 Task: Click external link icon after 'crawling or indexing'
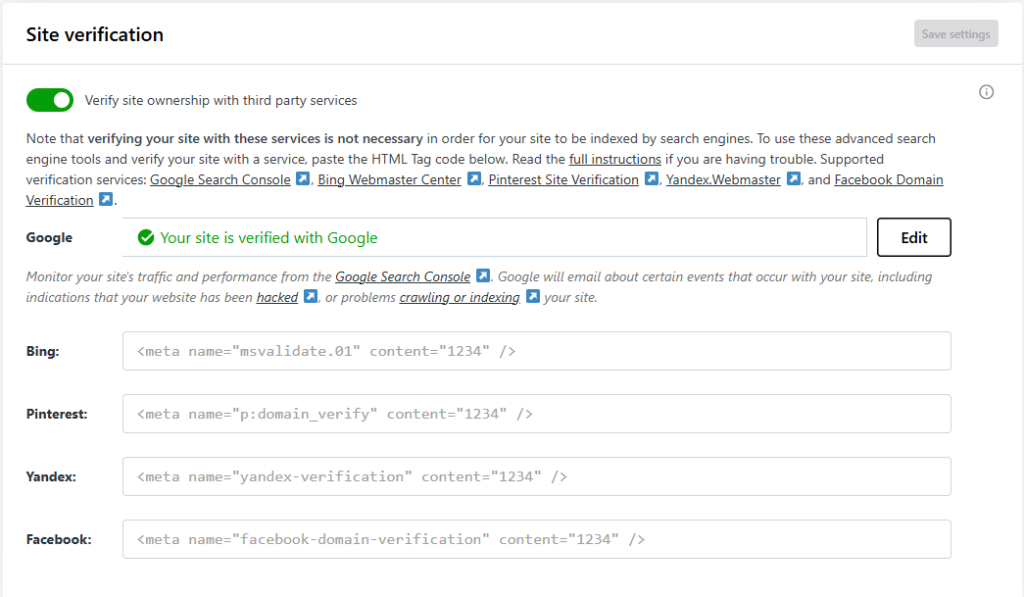click(533, 297)
